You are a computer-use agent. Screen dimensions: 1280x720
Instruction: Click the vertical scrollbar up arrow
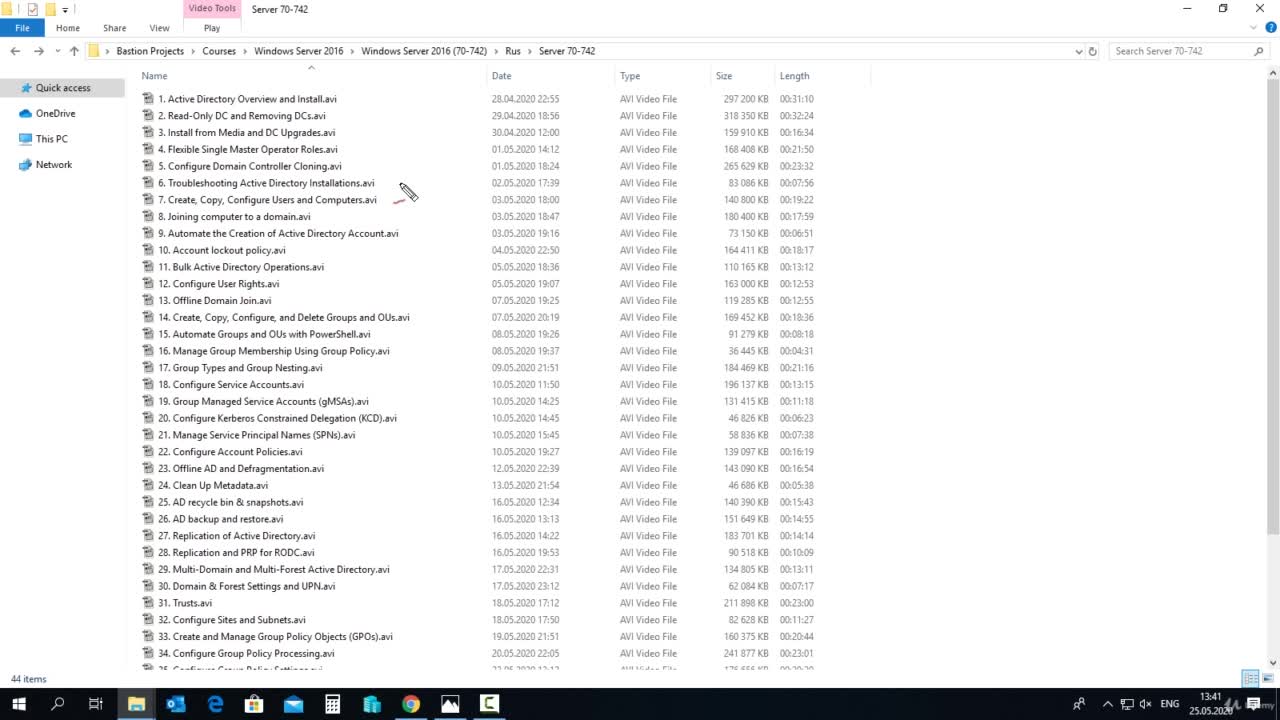[1273, 73]
